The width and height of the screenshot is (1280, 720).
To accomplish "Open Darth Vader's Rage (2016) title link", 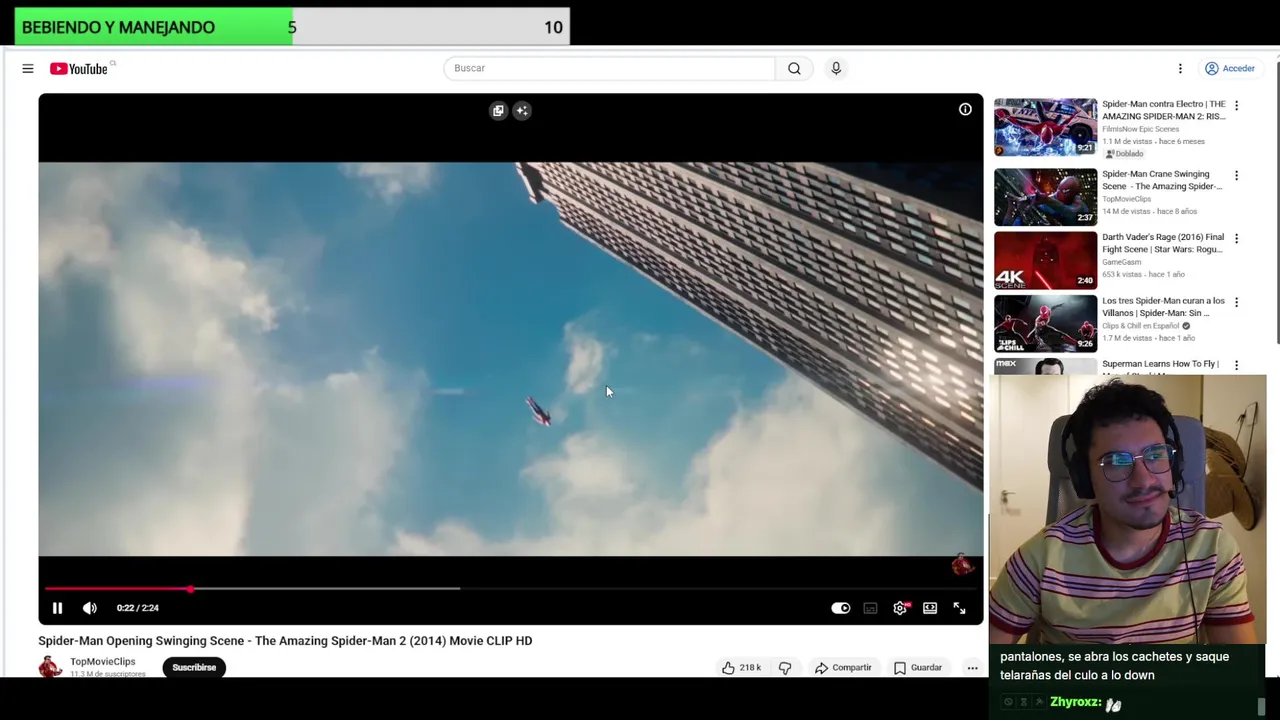I will (x=1163, y=243).
